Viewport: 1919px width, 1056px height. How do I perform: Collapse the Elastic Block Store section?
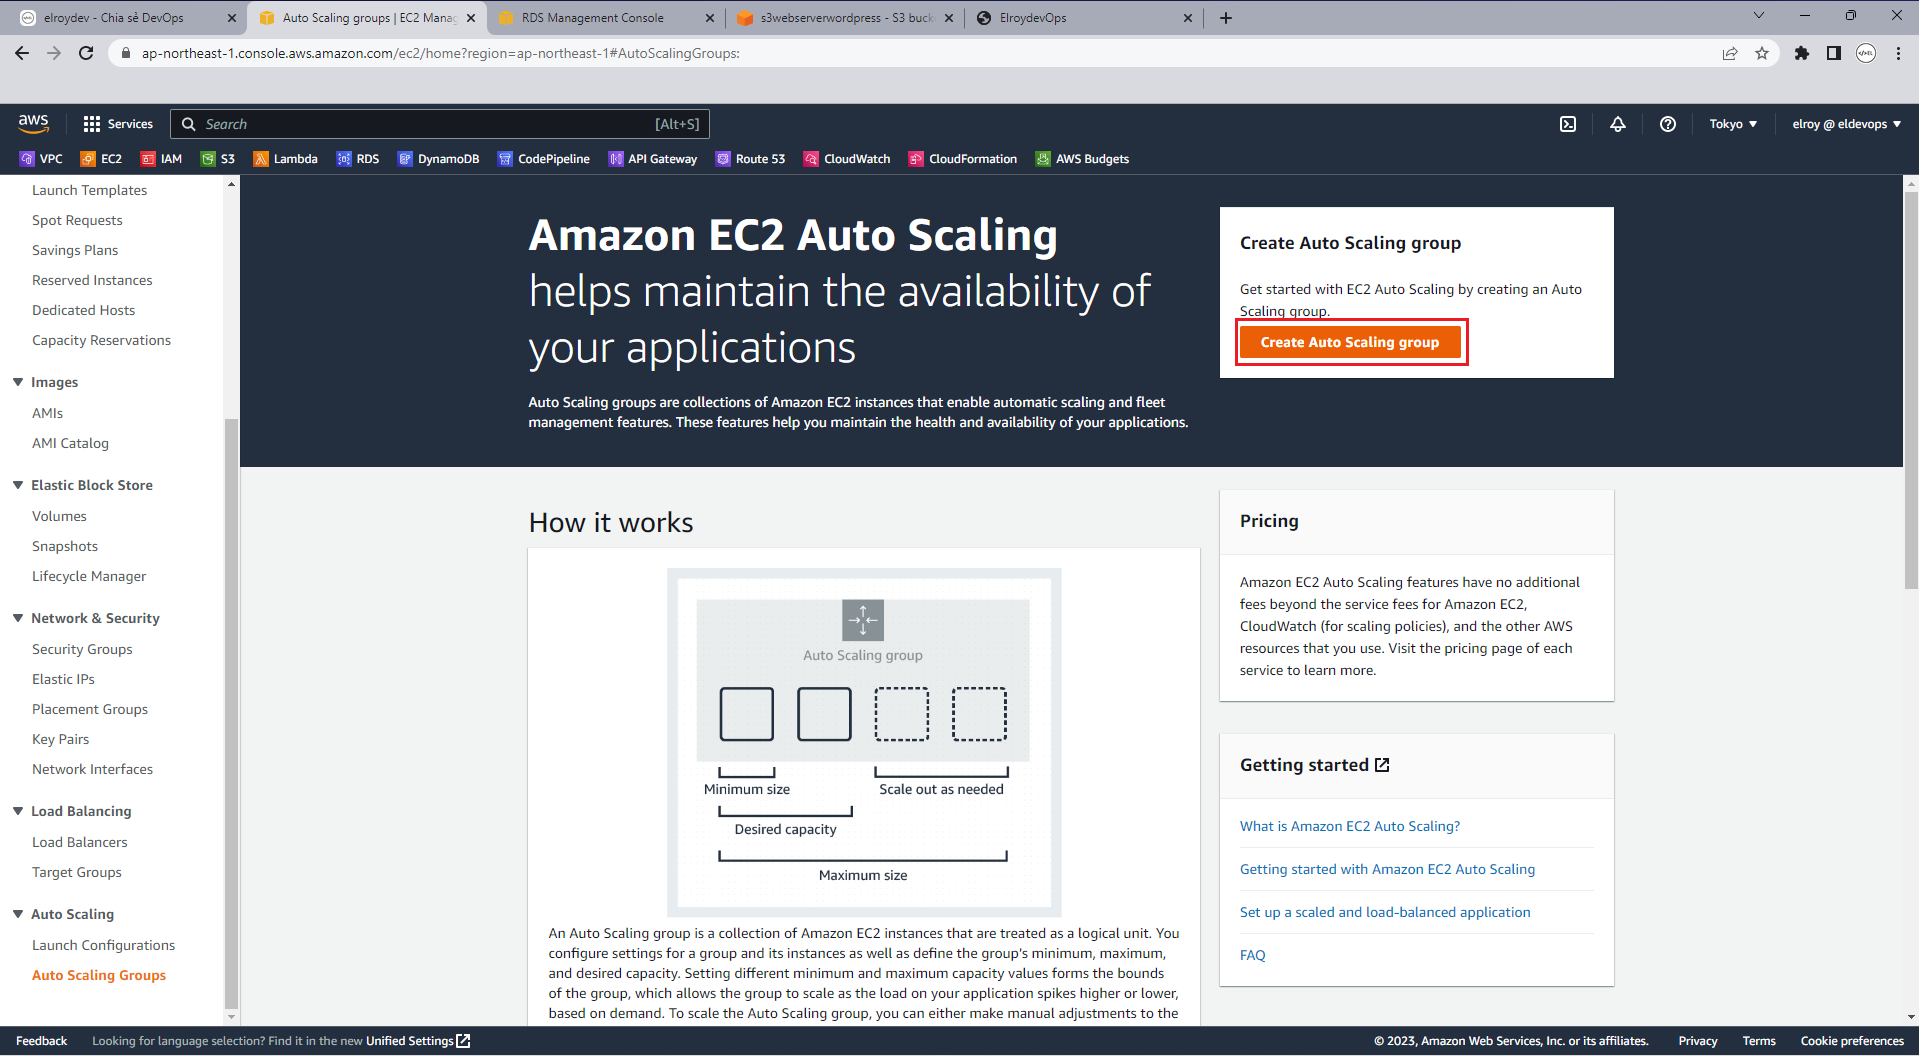[18, 485]
